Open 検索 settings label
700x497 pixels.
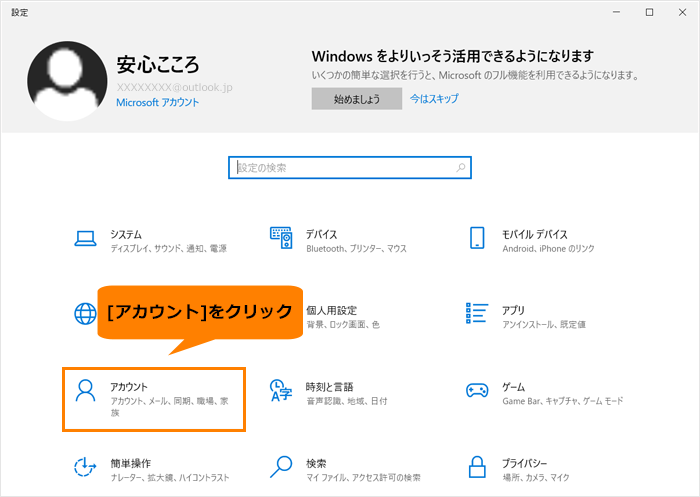pyautogui.click(x=316, y=463)
